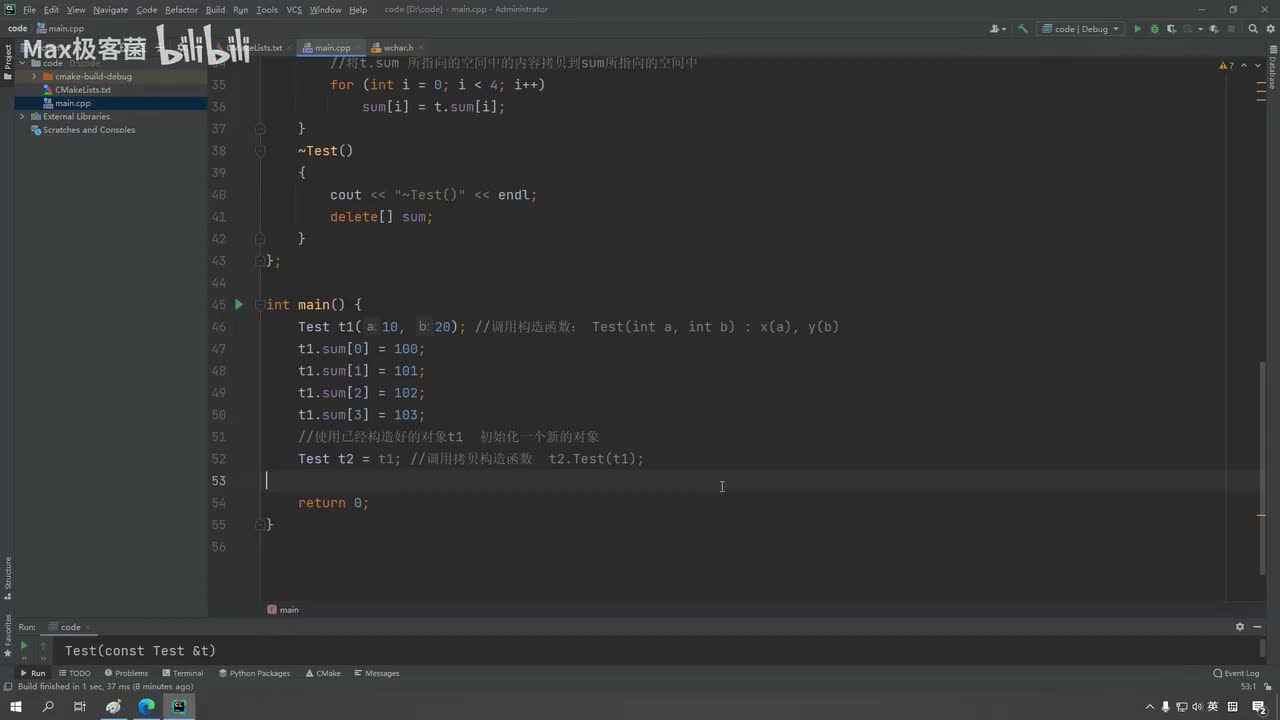Image resolution: width=1280 pixels, height=720 pixels.
Task: Open the TODO tool window
Action: click(74, 673)
